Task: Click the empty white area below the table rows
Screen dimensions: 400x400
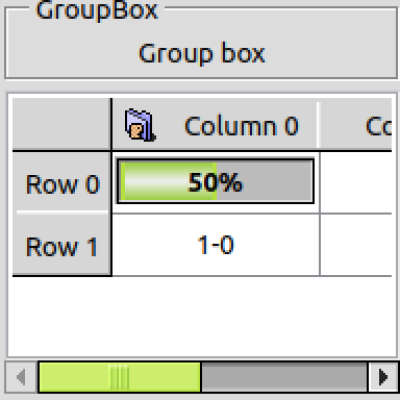Action: pos(202,316)
